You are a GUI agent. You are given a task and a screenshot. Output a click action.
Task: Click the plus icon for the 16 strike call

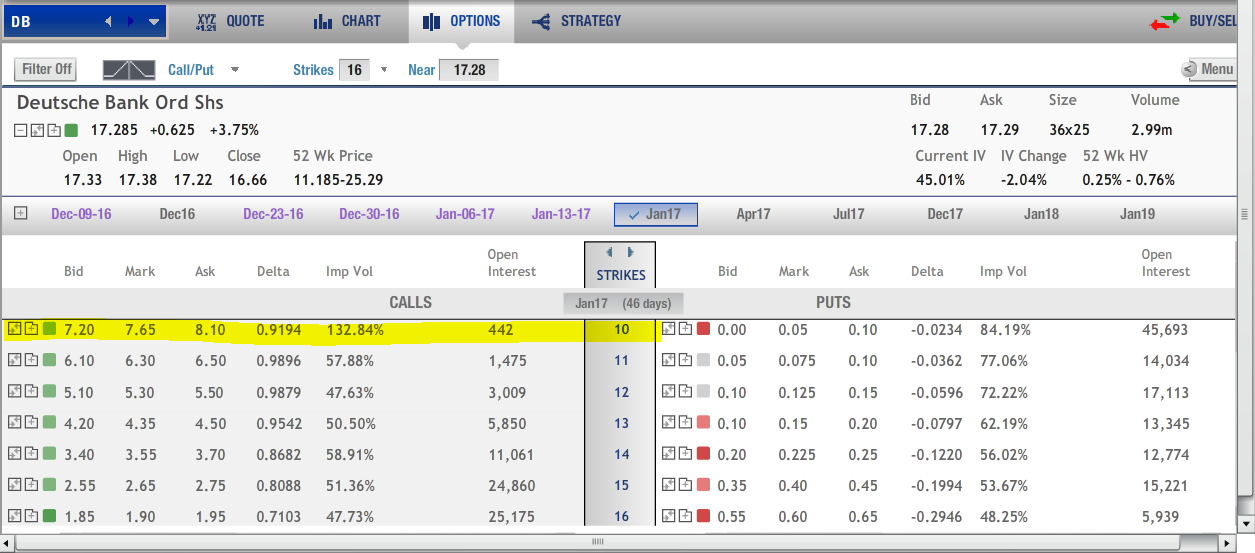tap(31, 517)
